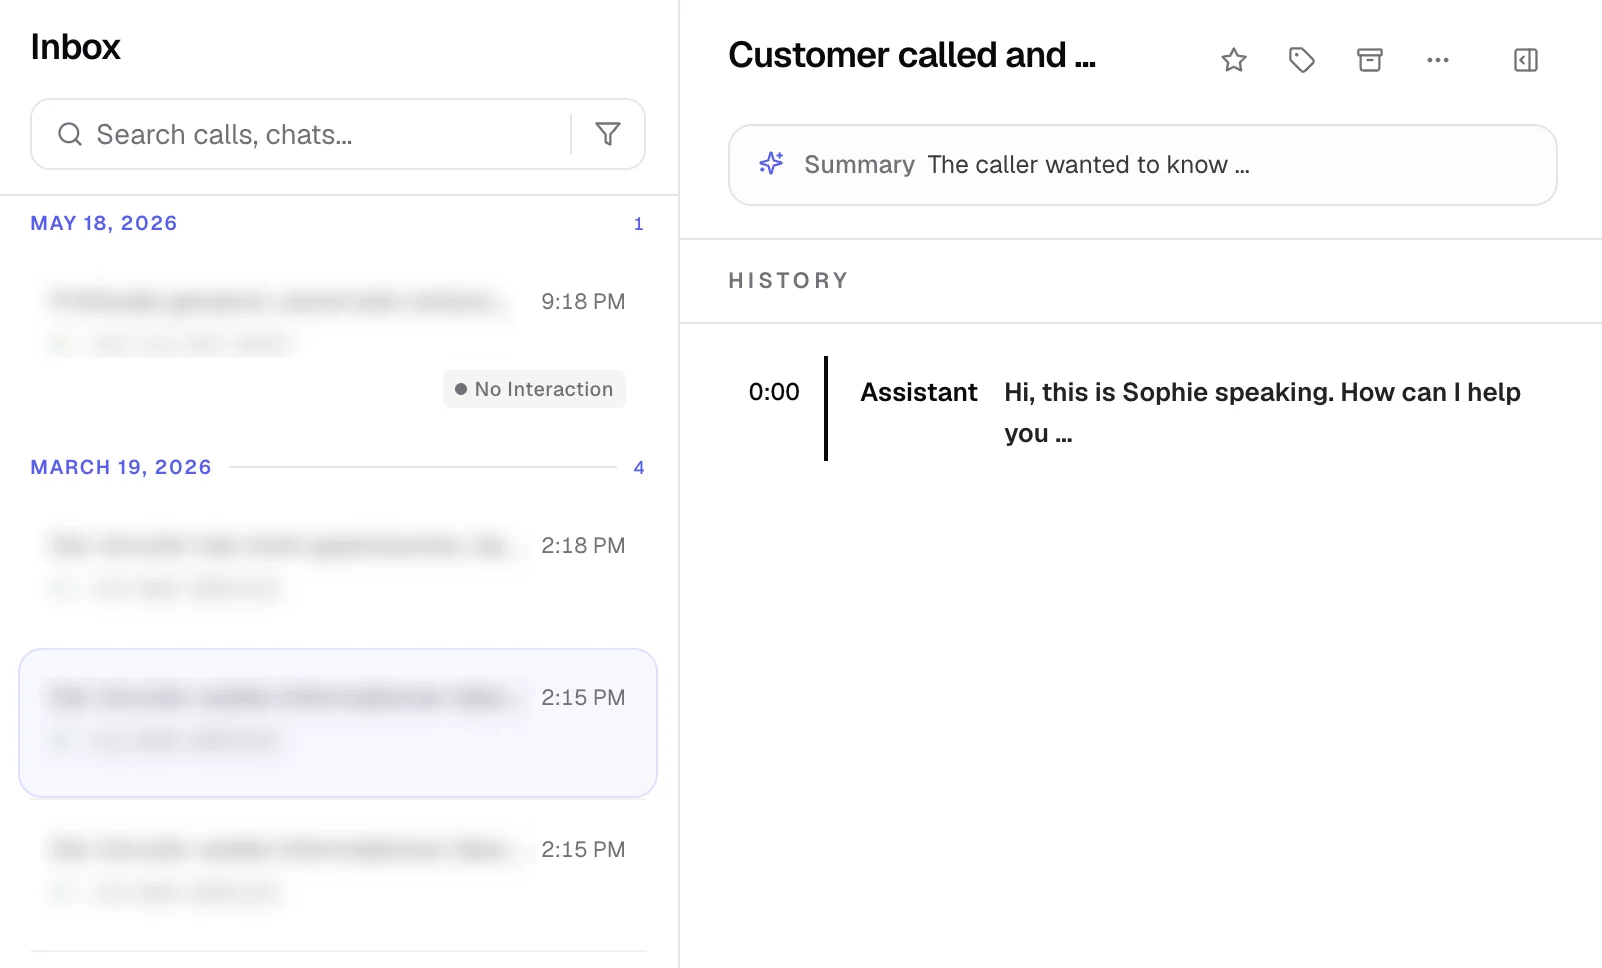Viewport: 1602px width, 968px height.
Task: Open the last 2:15 PM conversation
Action: 338,870
